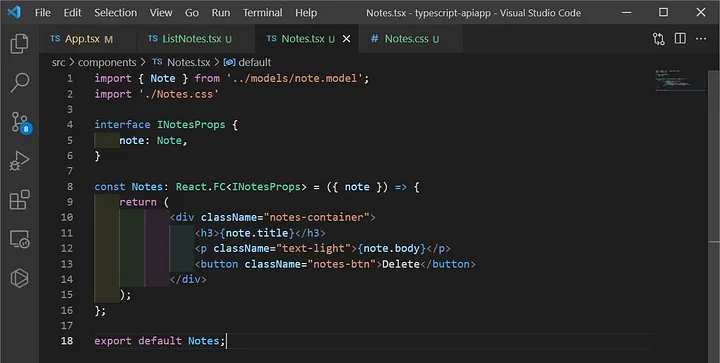Click the closing </div> tag on line 14
Image resolution: width=720 pixels, height=363 pixels.
click(x=188, y=279)
